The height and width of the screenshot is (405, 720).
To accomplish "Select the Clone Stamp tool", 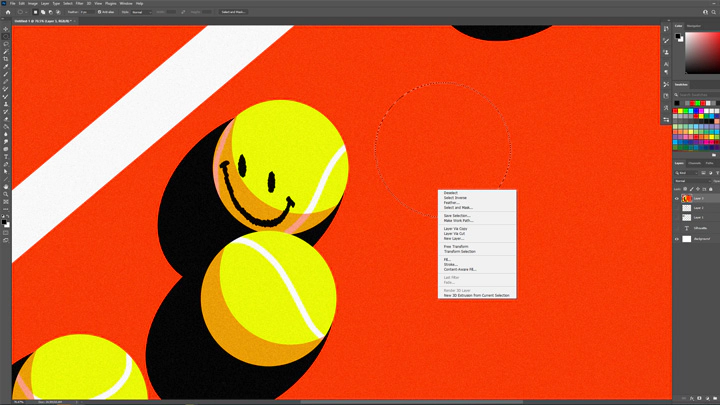I will 6,104.
